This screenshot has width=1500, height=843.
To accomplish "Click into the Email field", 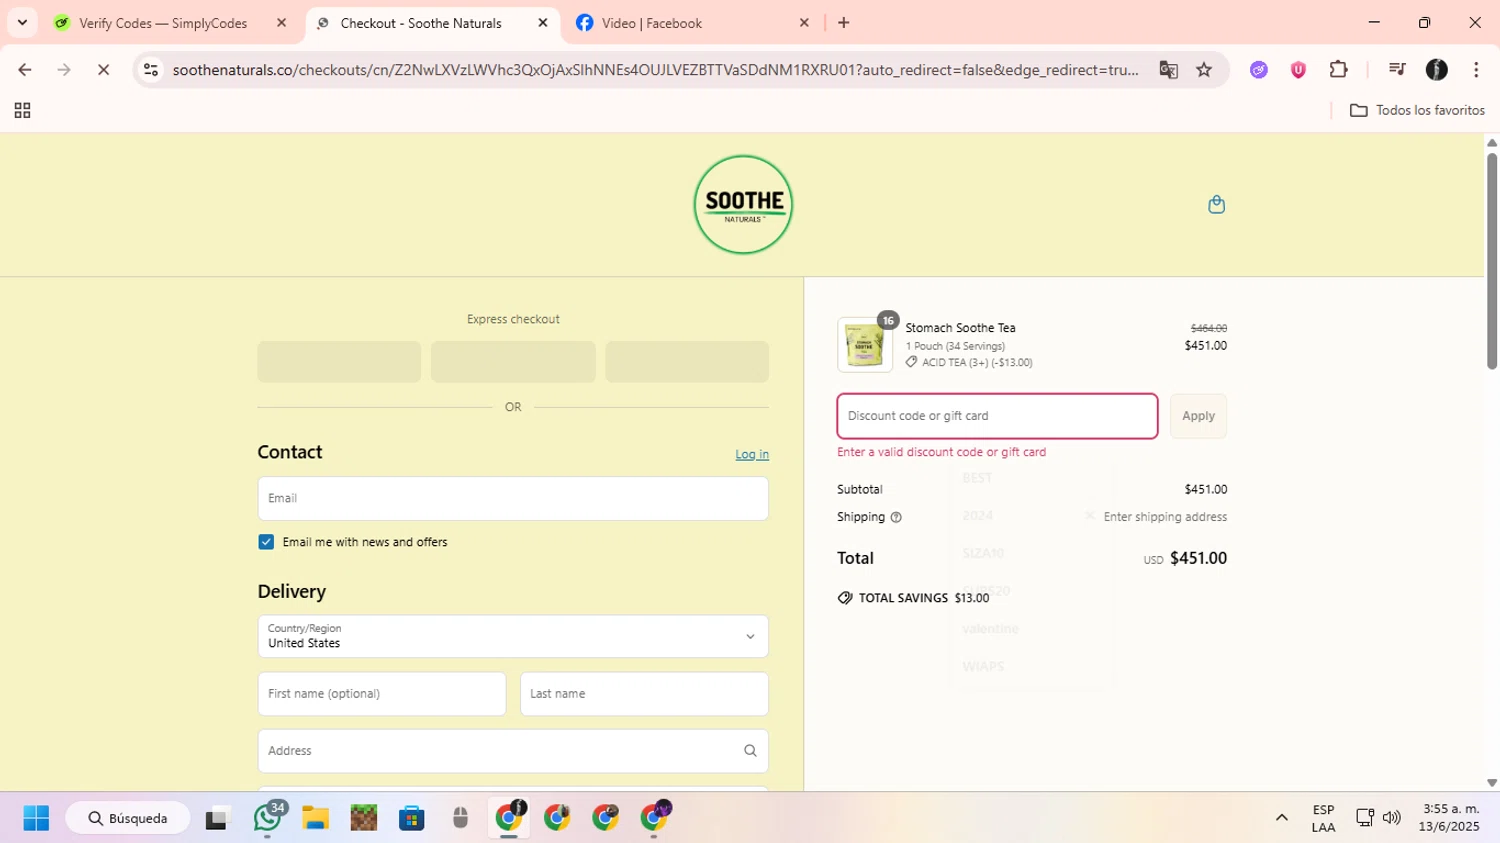I will tap(513, 498).
